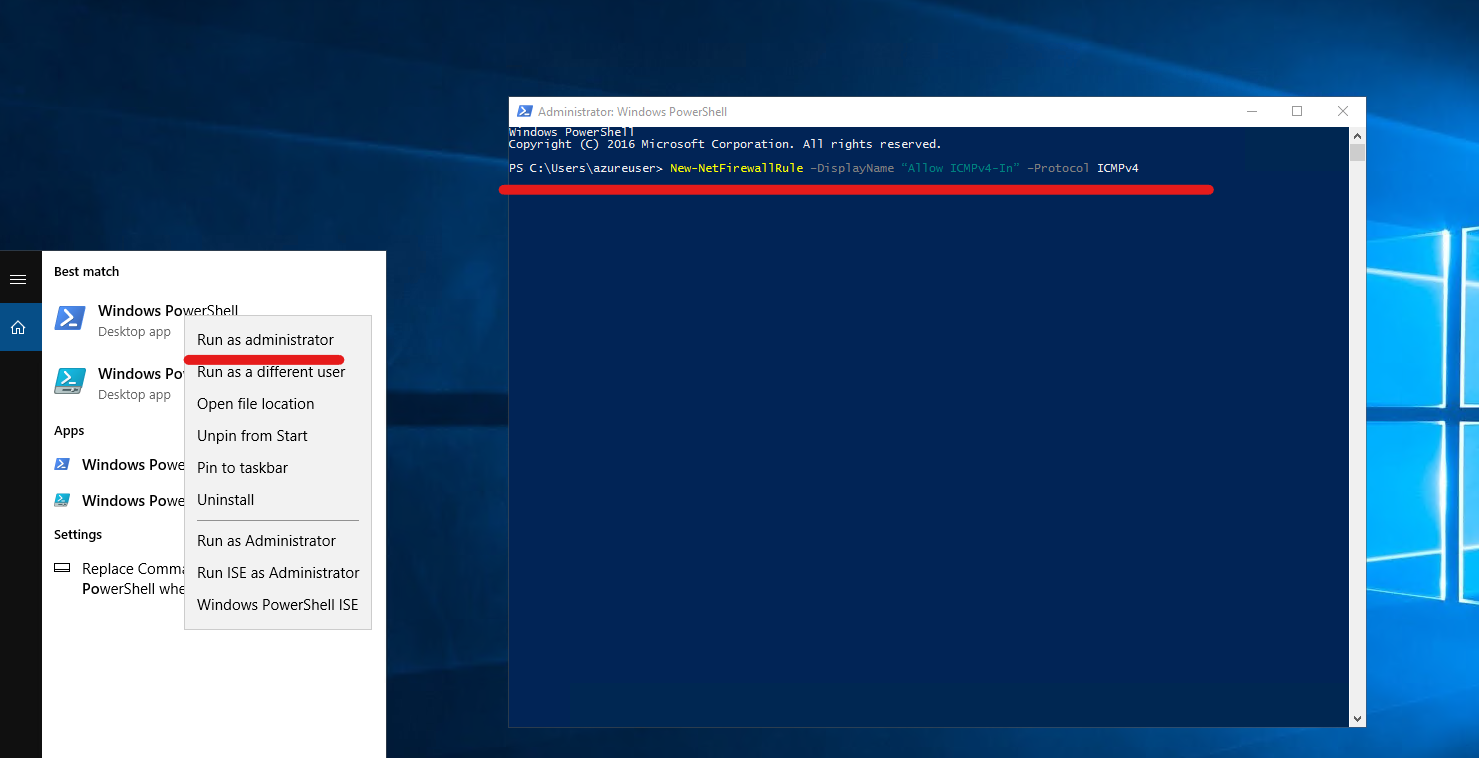
Task: Close the Administrator PowerShell window
Action: click(x=1343, y=112)
